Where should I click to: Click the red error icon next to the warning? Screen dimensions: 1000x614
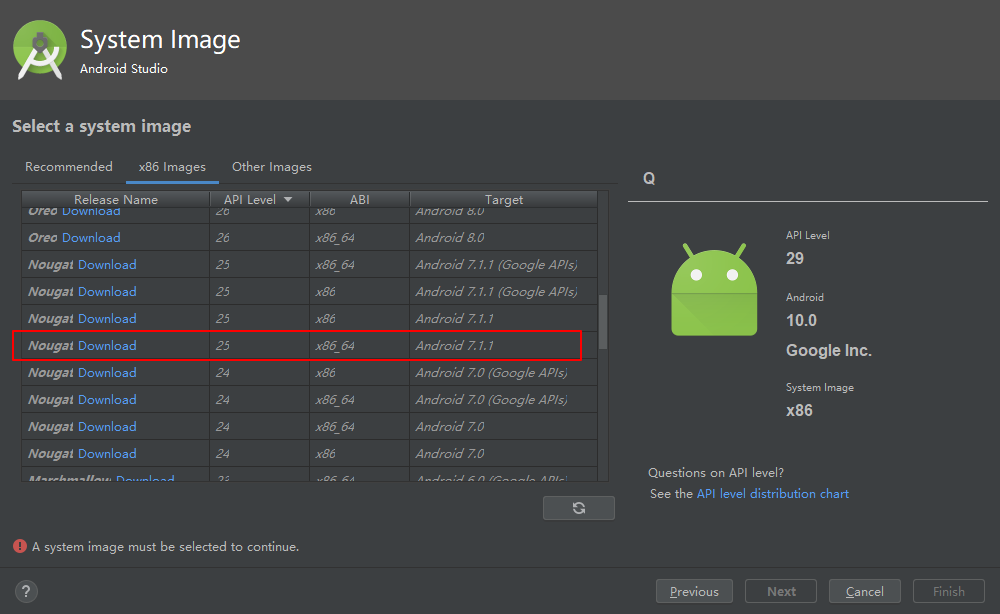click(21, 546)
